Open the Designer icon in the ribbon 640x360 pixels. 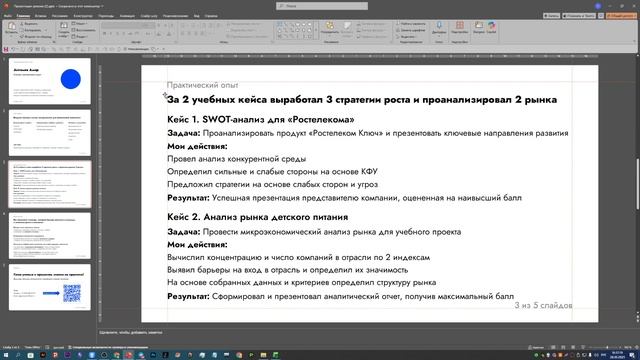478,27
